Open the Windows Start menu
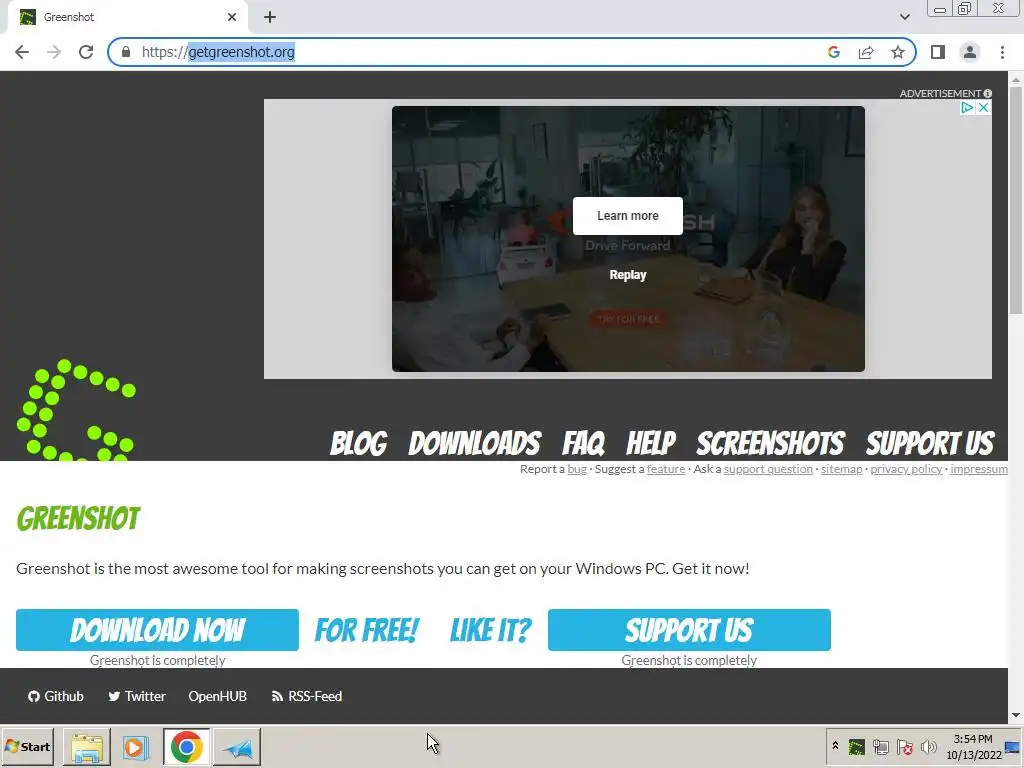The height and width of the screenshot is (768, 1024). [x=27, y=746]
